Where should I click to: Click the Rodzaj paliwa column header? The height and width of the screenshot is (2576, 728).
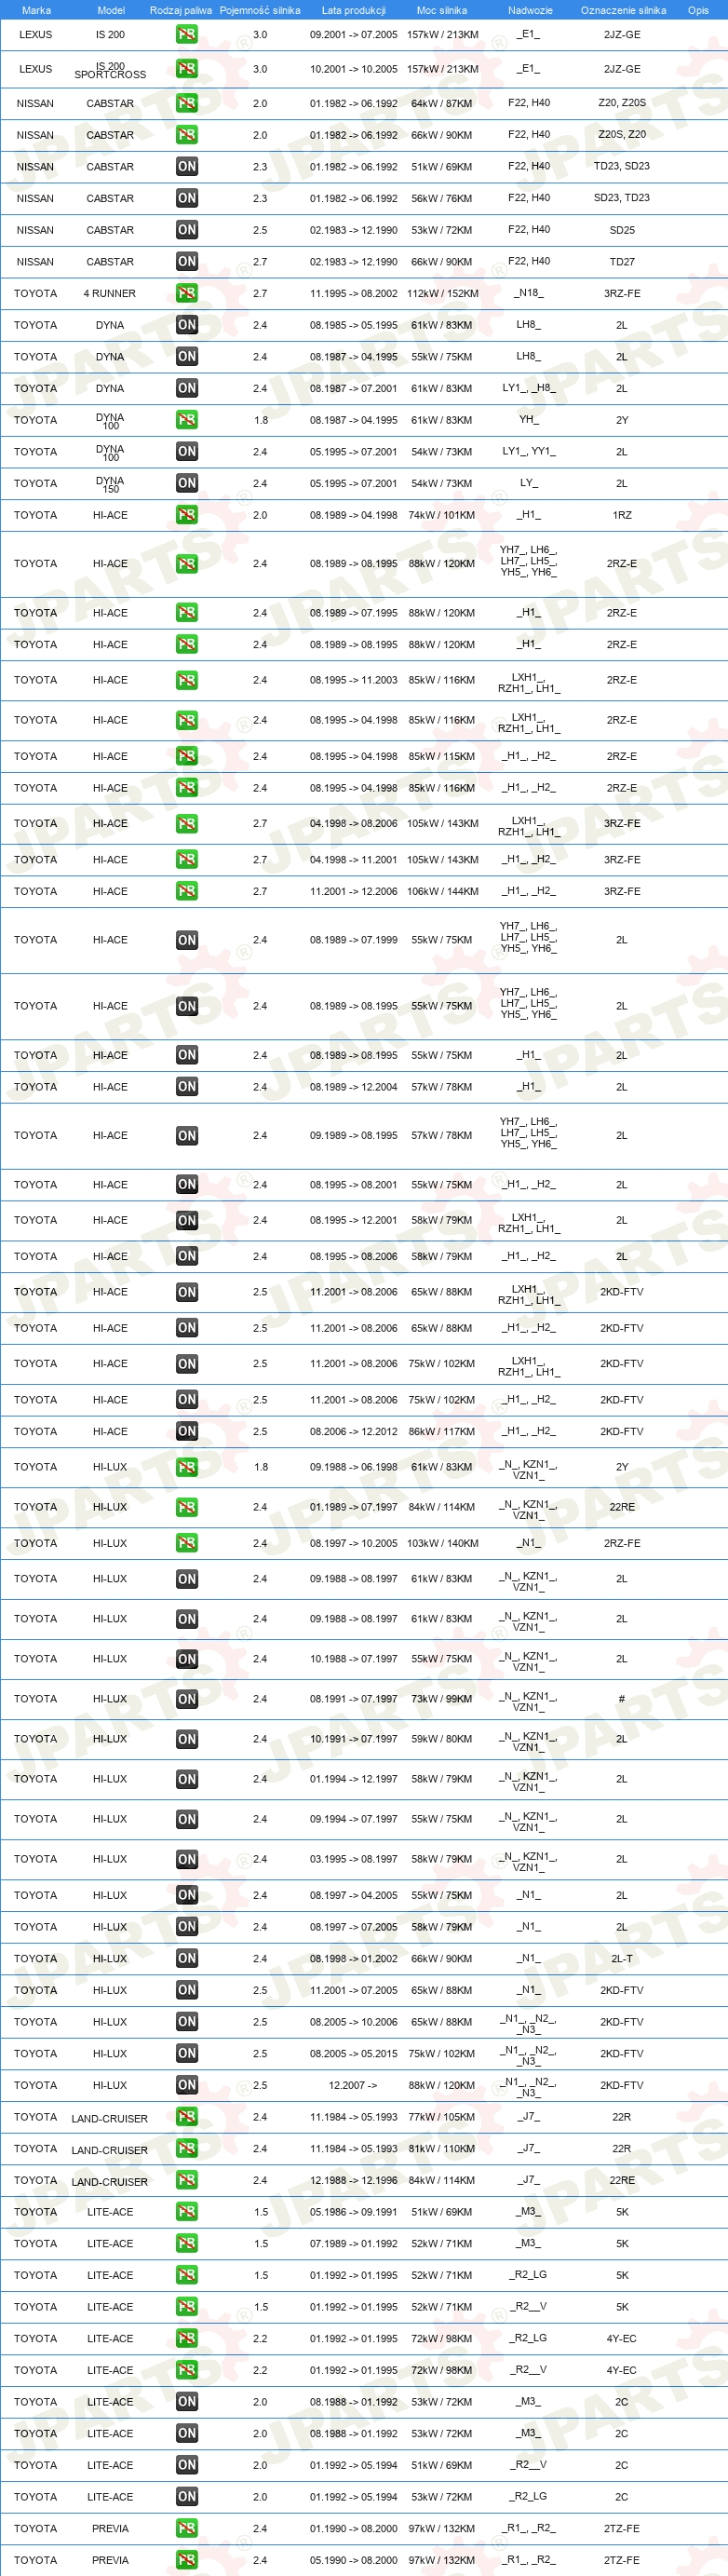pyautogui.click(x=181, y=10)
